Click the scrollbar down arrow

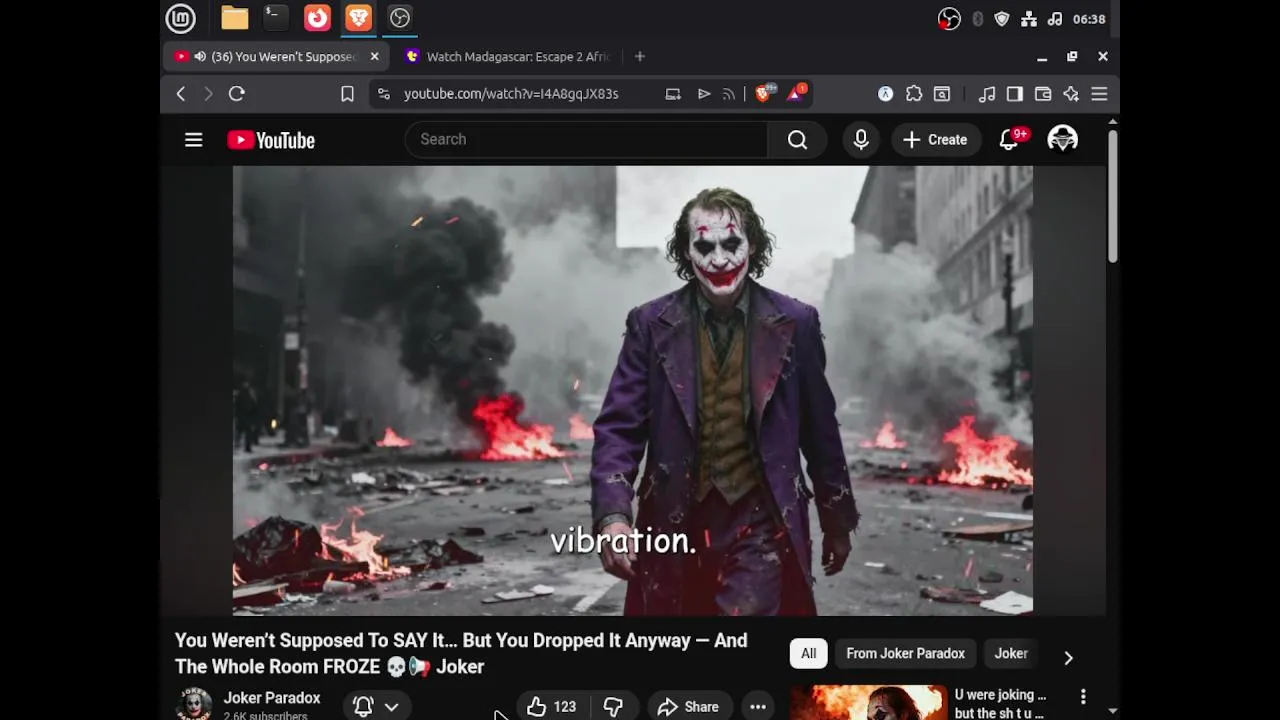pos(1112,711)
